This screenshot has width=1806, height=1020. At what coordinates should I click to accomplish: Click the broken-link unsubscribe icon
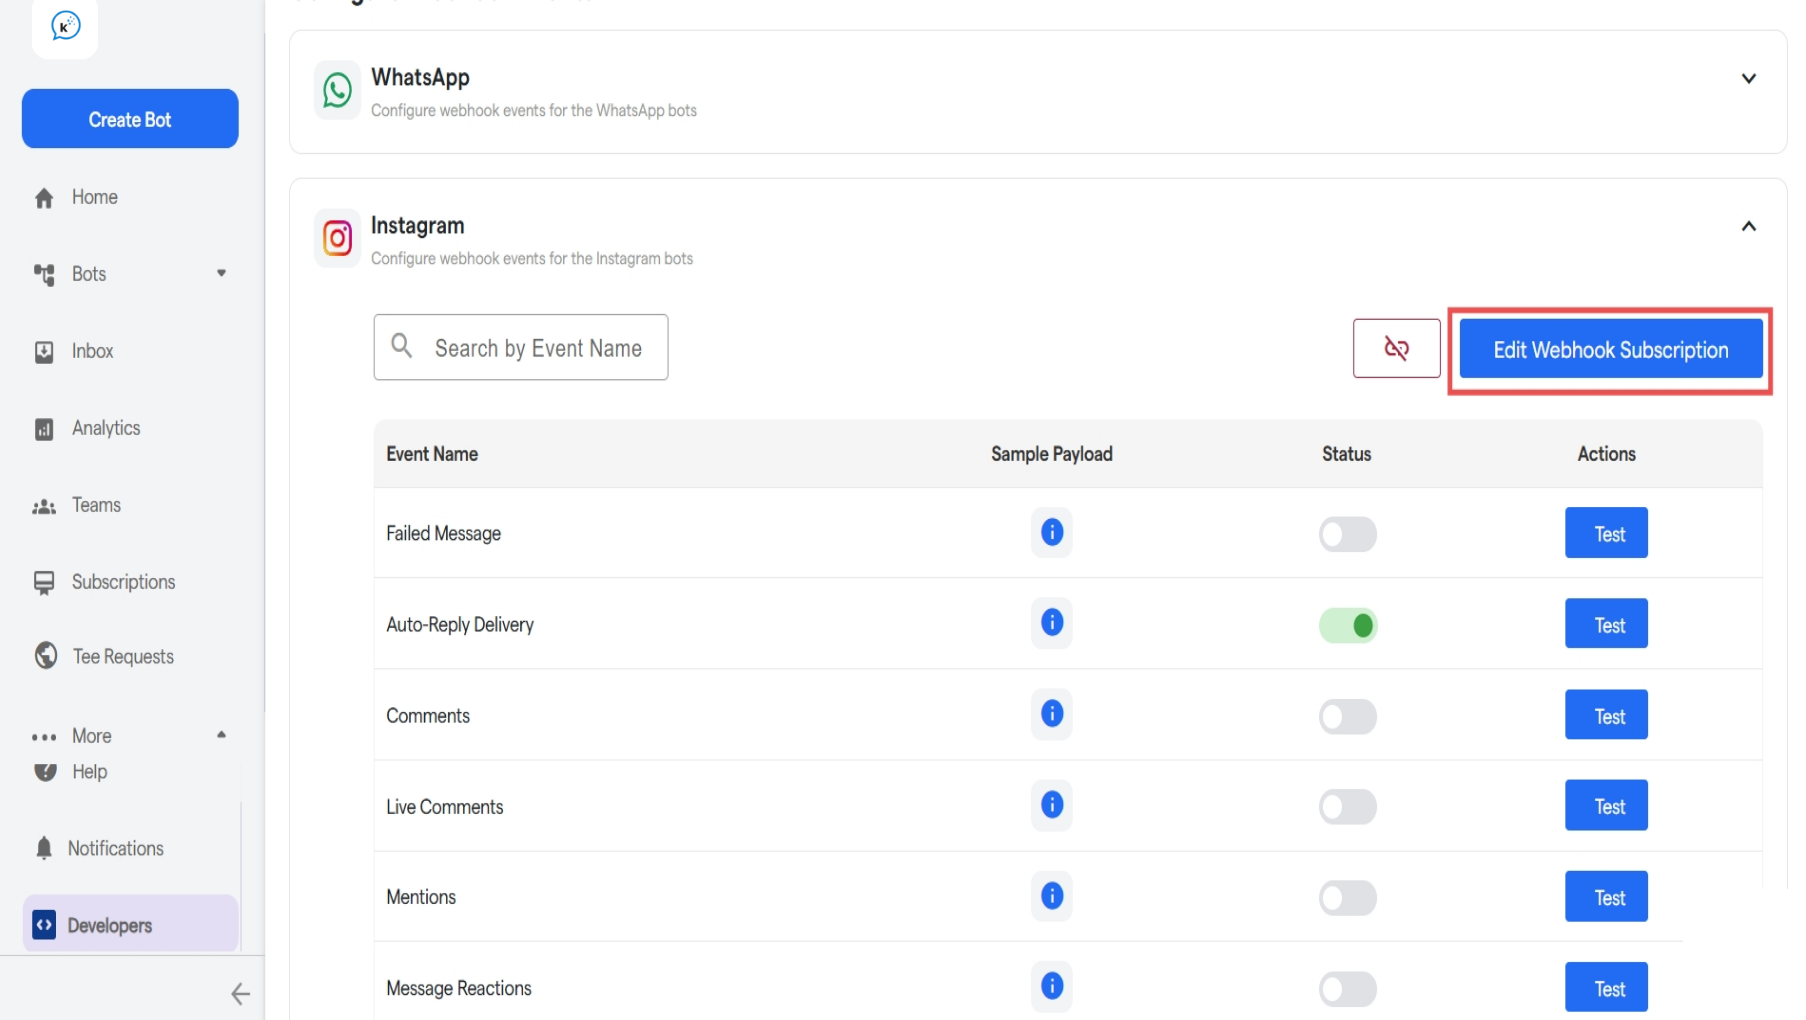[1396, 348]
